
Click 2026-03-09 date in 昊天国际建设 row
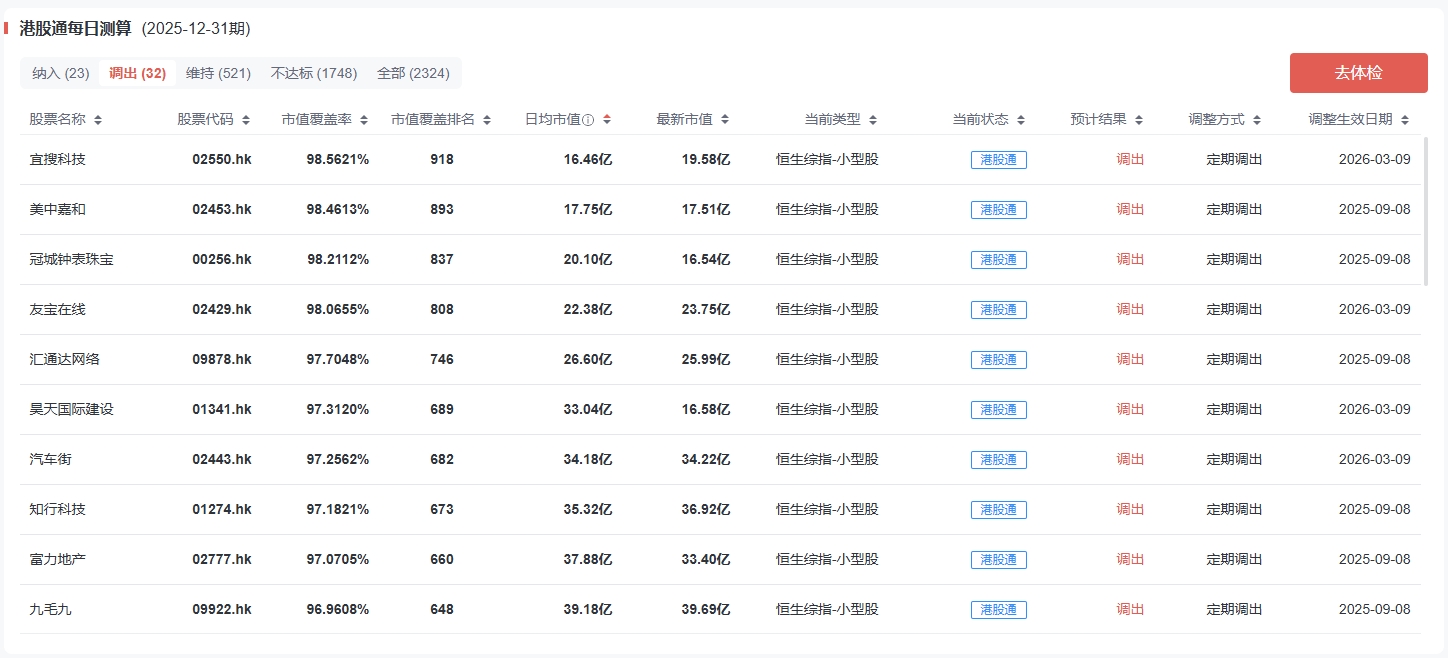pyautogui.click(x=1374, y=409)
